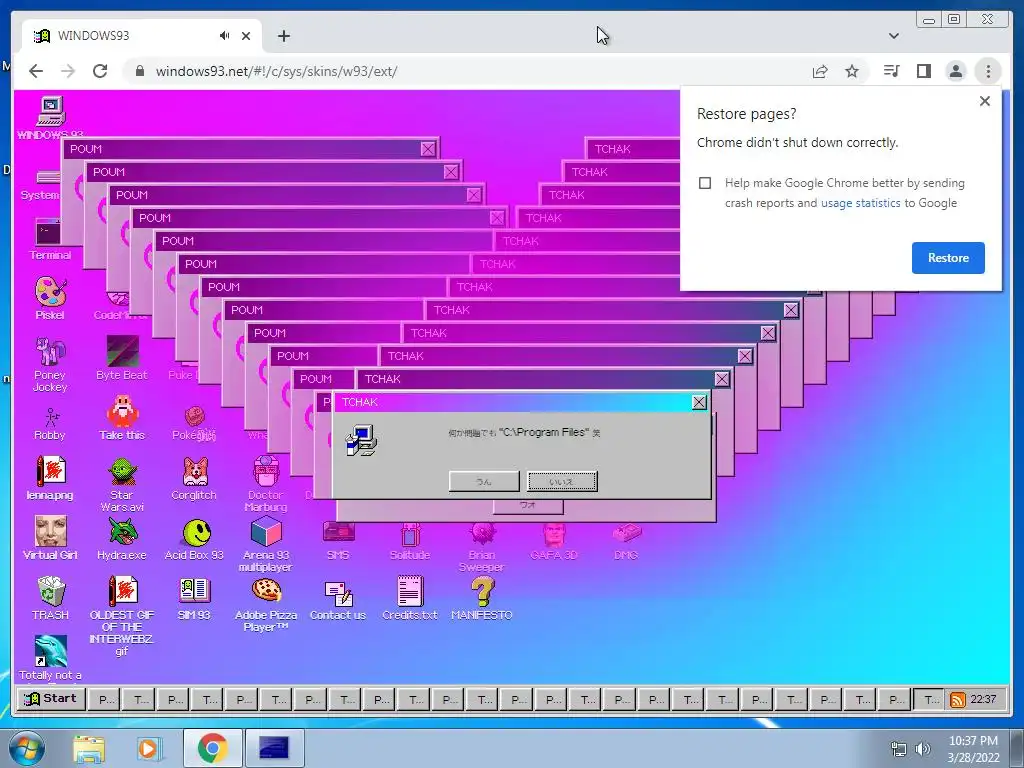Screen dimensions: 1024x768
Task: Open Doctor Marburg icon
Action: pyautogui.click(x=266, y=484)
